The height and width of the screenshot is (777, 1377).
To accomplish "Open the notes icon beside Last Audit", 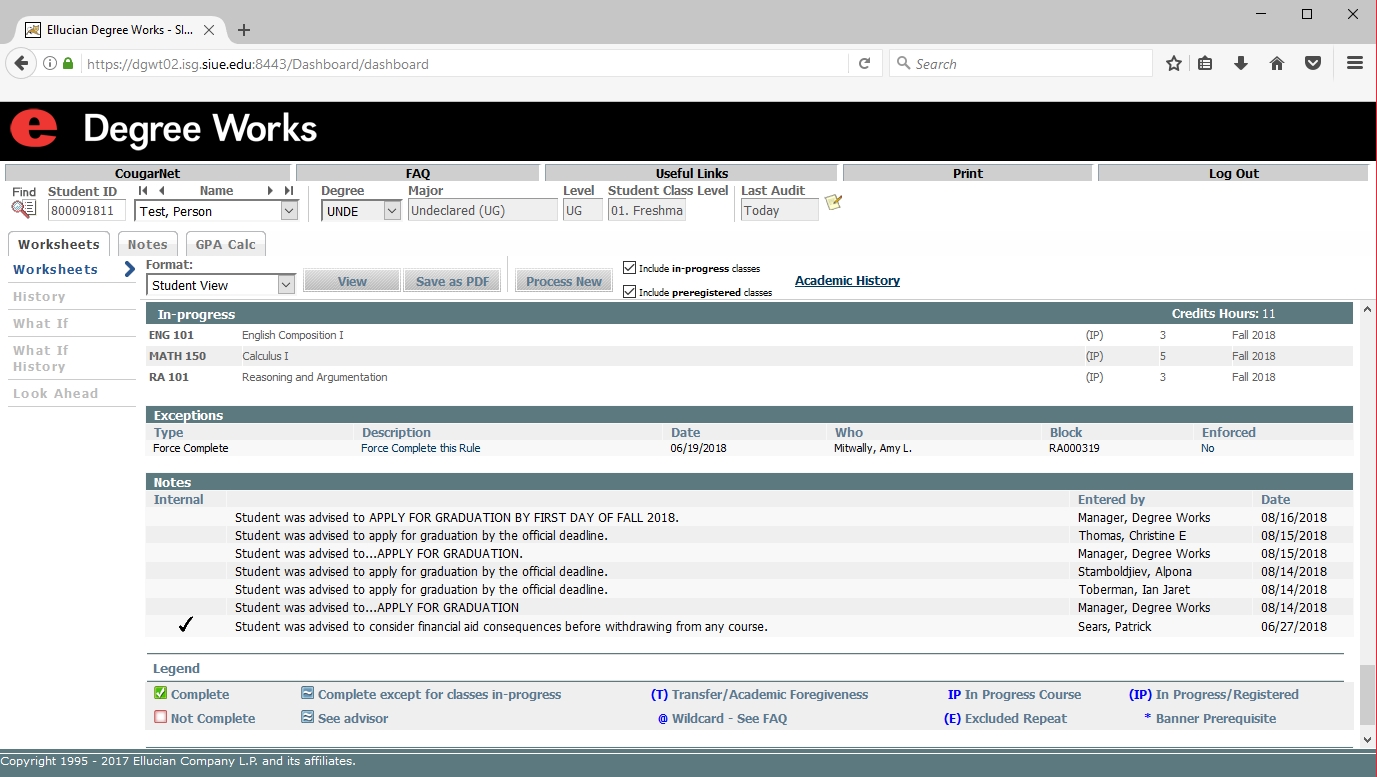I will click(833, 203).
